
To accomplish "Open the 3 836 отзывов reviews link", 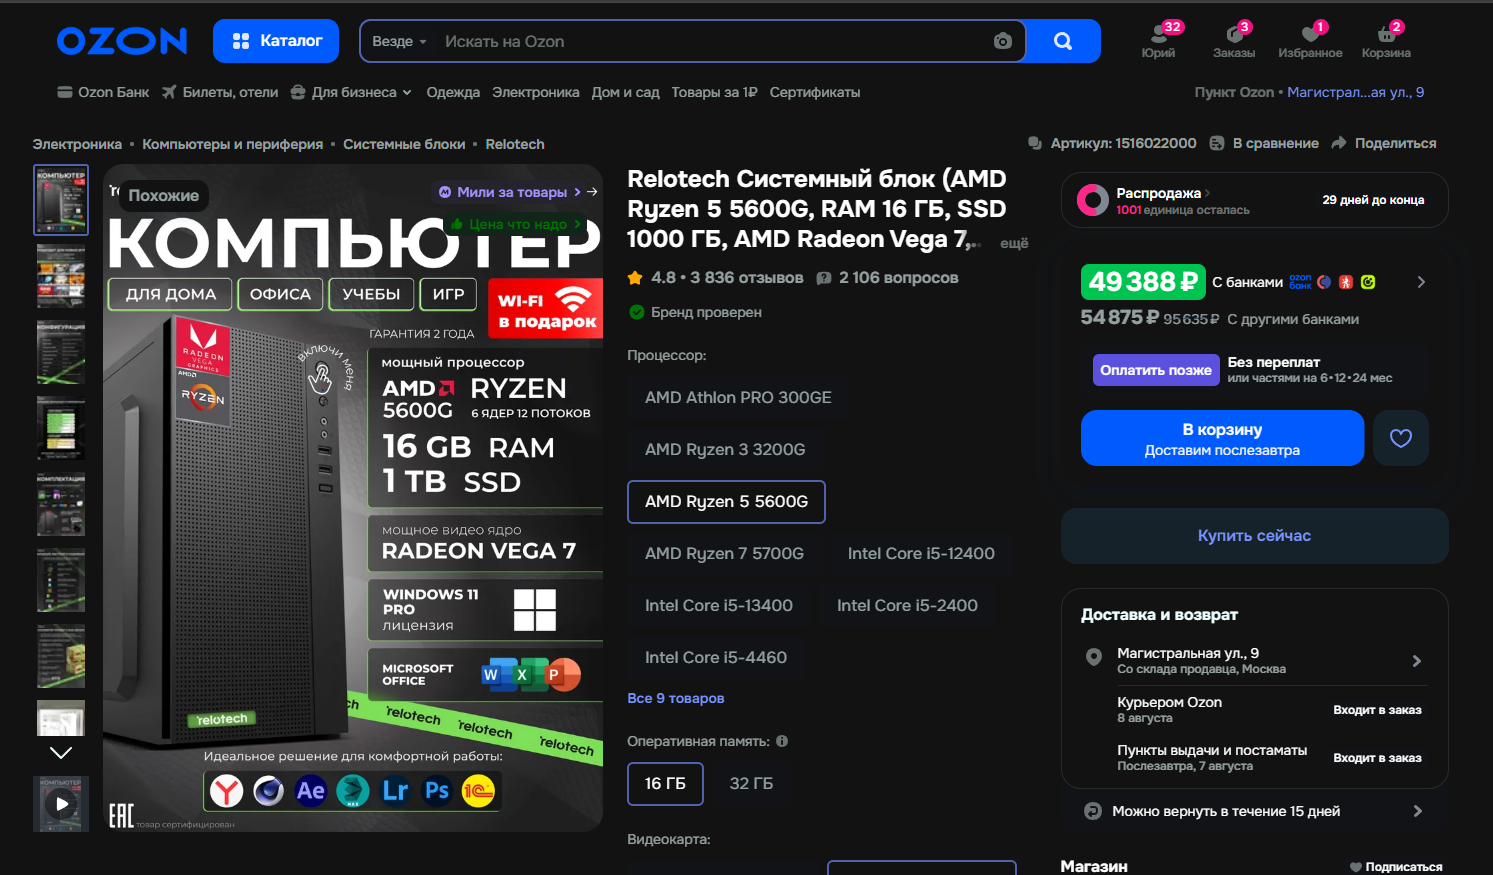I will point(746,277).
